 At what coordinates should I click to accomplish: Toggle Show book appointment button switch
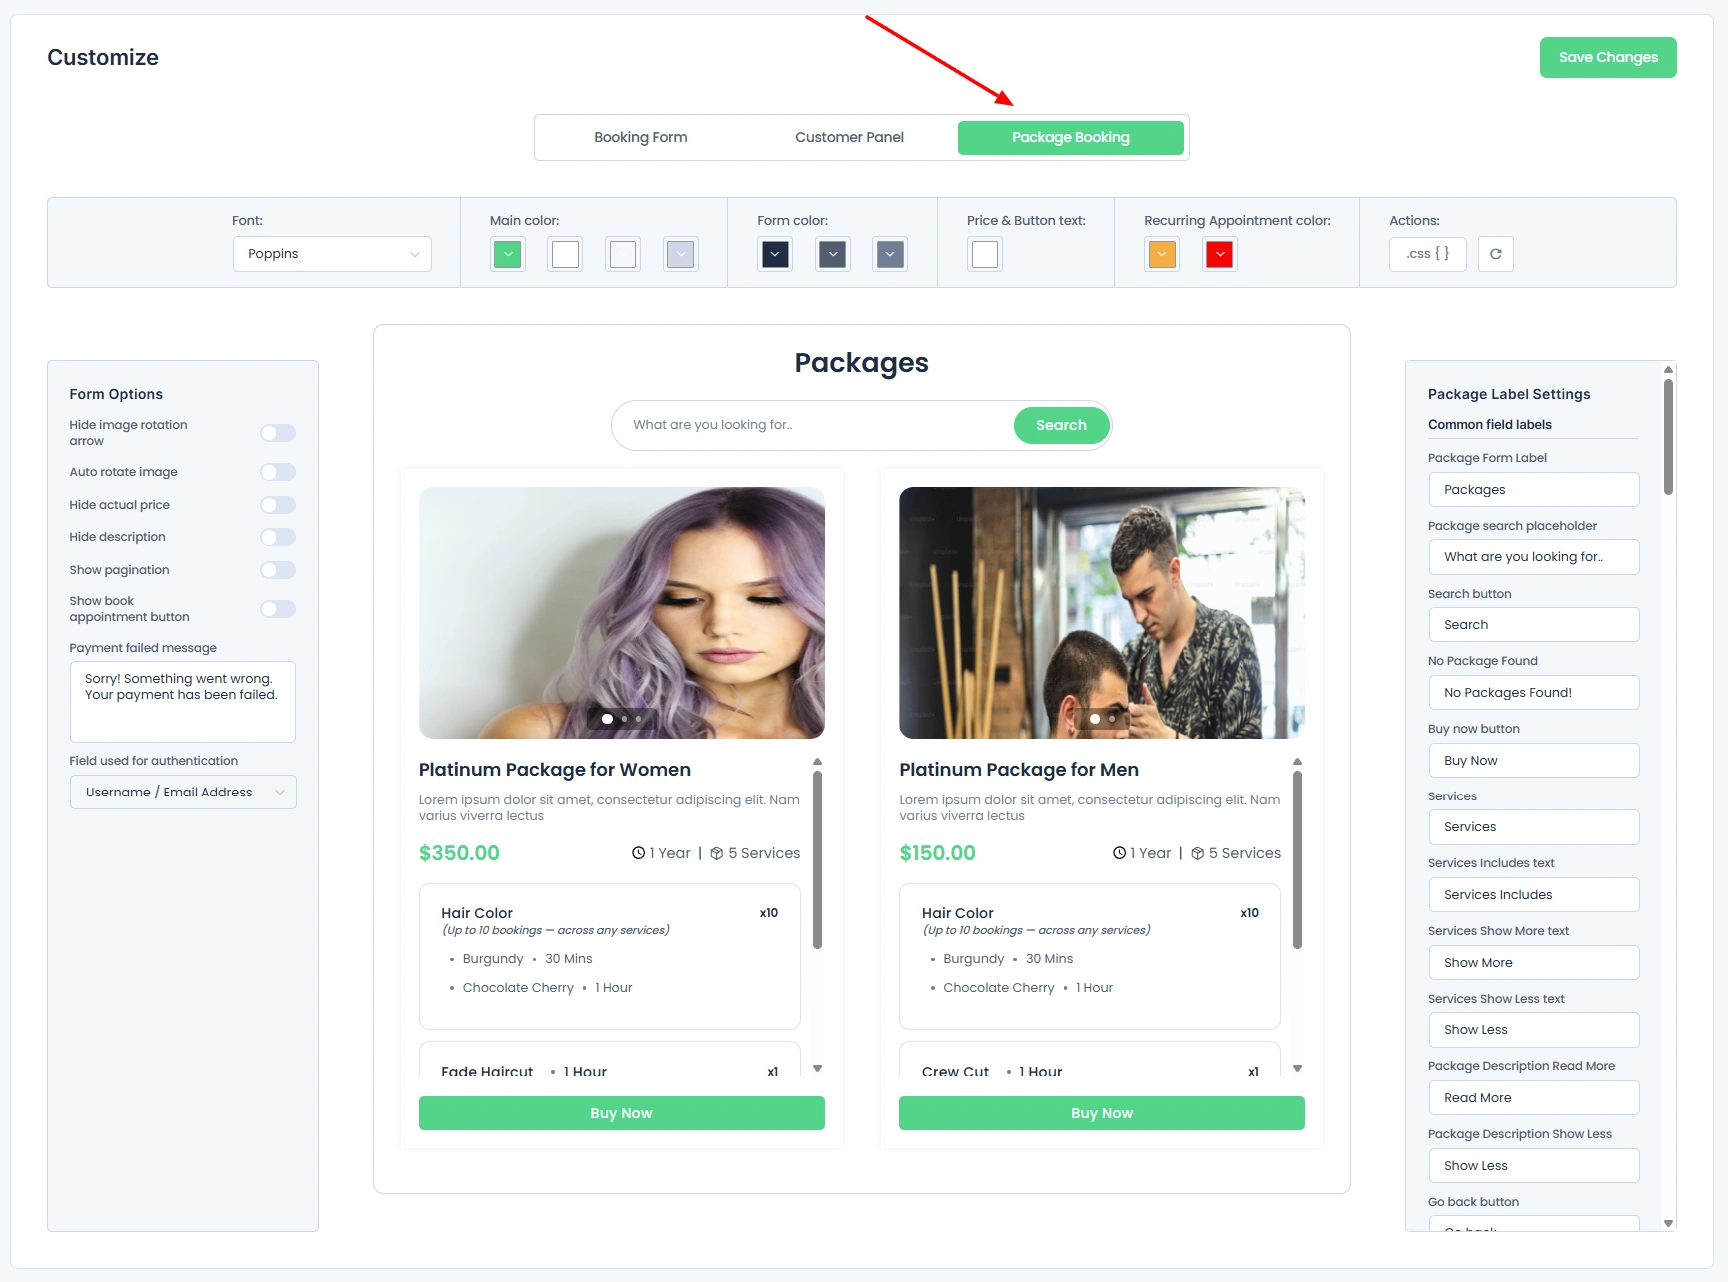click(278, 609)
